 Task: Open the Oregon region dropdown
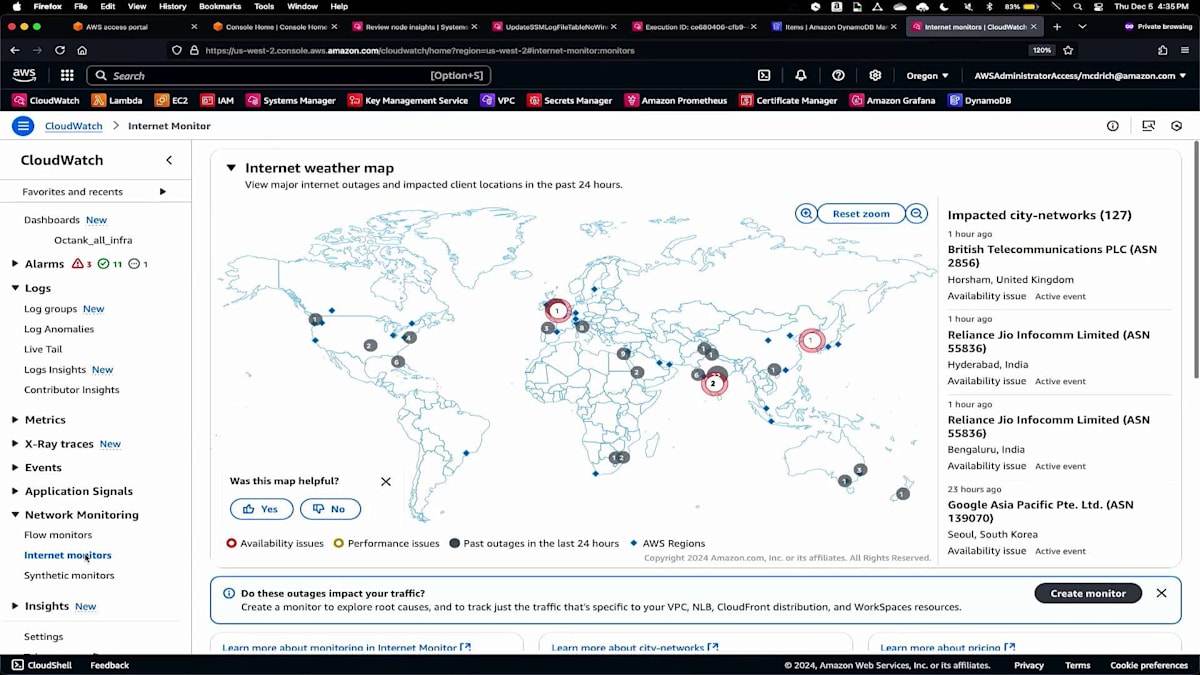[927, 75]
